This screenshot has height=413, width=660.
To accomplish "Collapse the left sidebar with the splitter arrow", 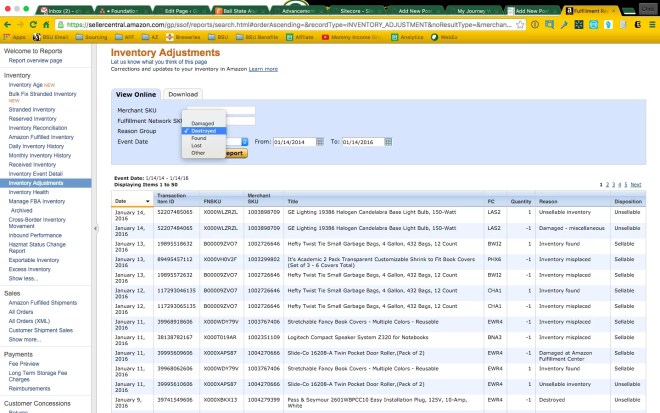I will pyautogui.click(x=95, y=228).
